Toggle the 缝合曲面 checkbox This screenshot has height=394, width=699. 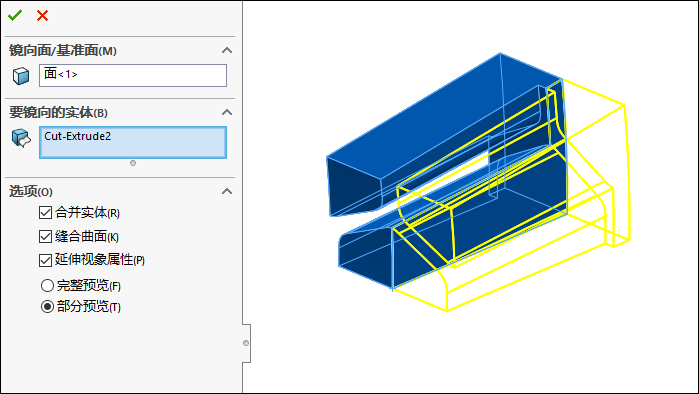tap(45, 236)
